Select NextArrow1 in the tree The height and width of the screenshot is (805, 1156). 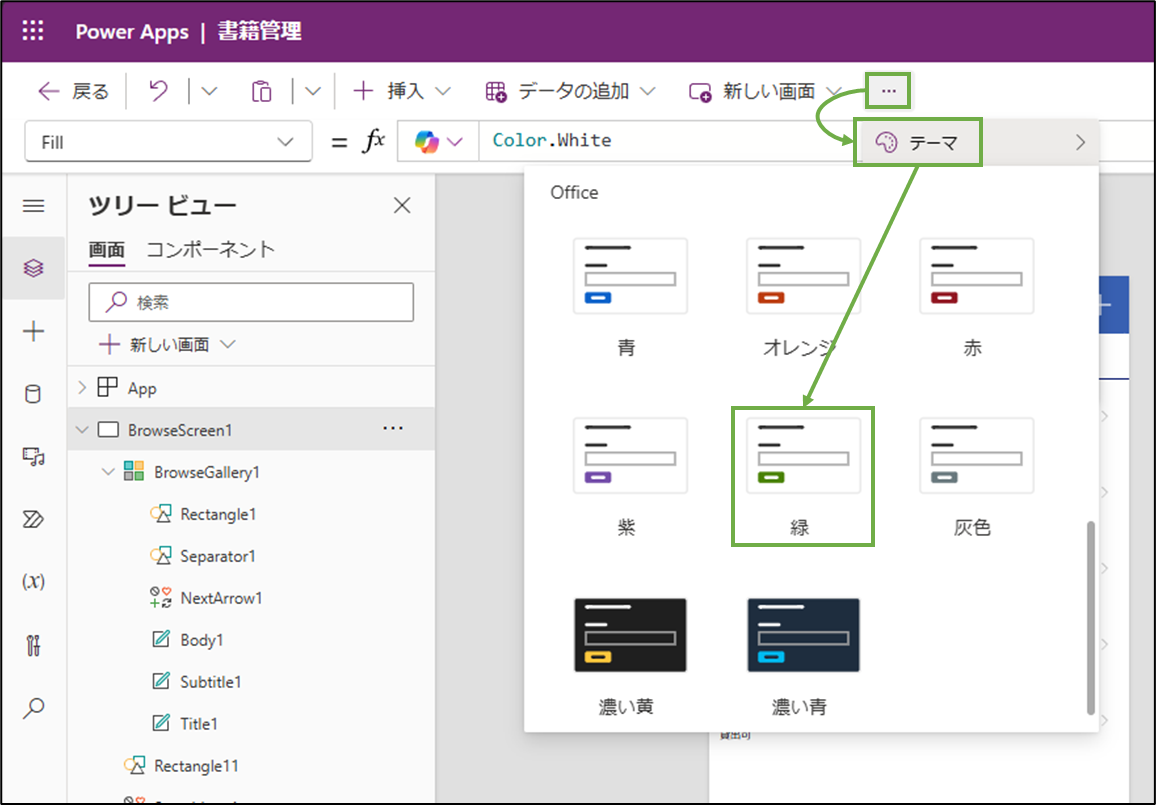[x=221, y=598]
